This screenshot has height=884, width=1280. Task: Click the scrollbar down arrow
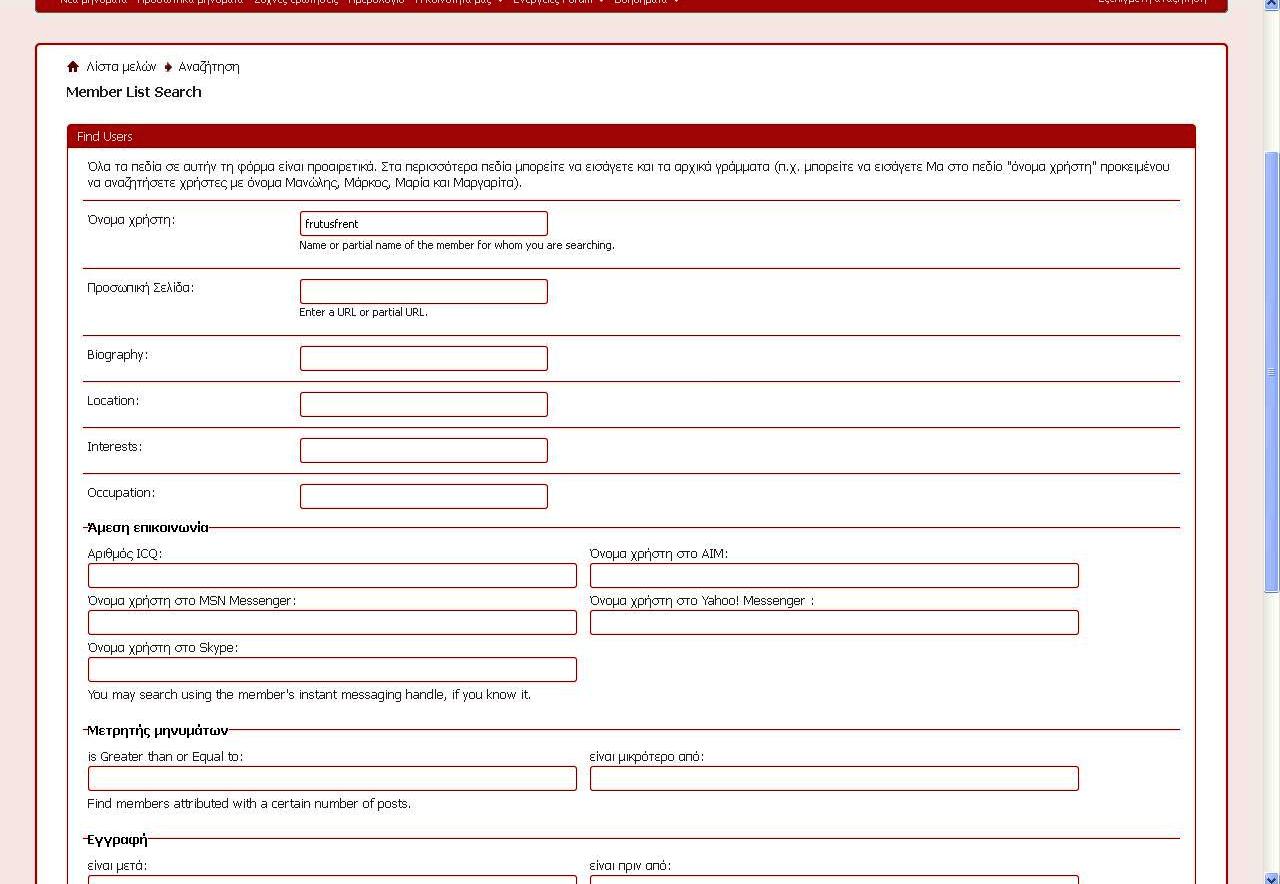point(1271,877)
